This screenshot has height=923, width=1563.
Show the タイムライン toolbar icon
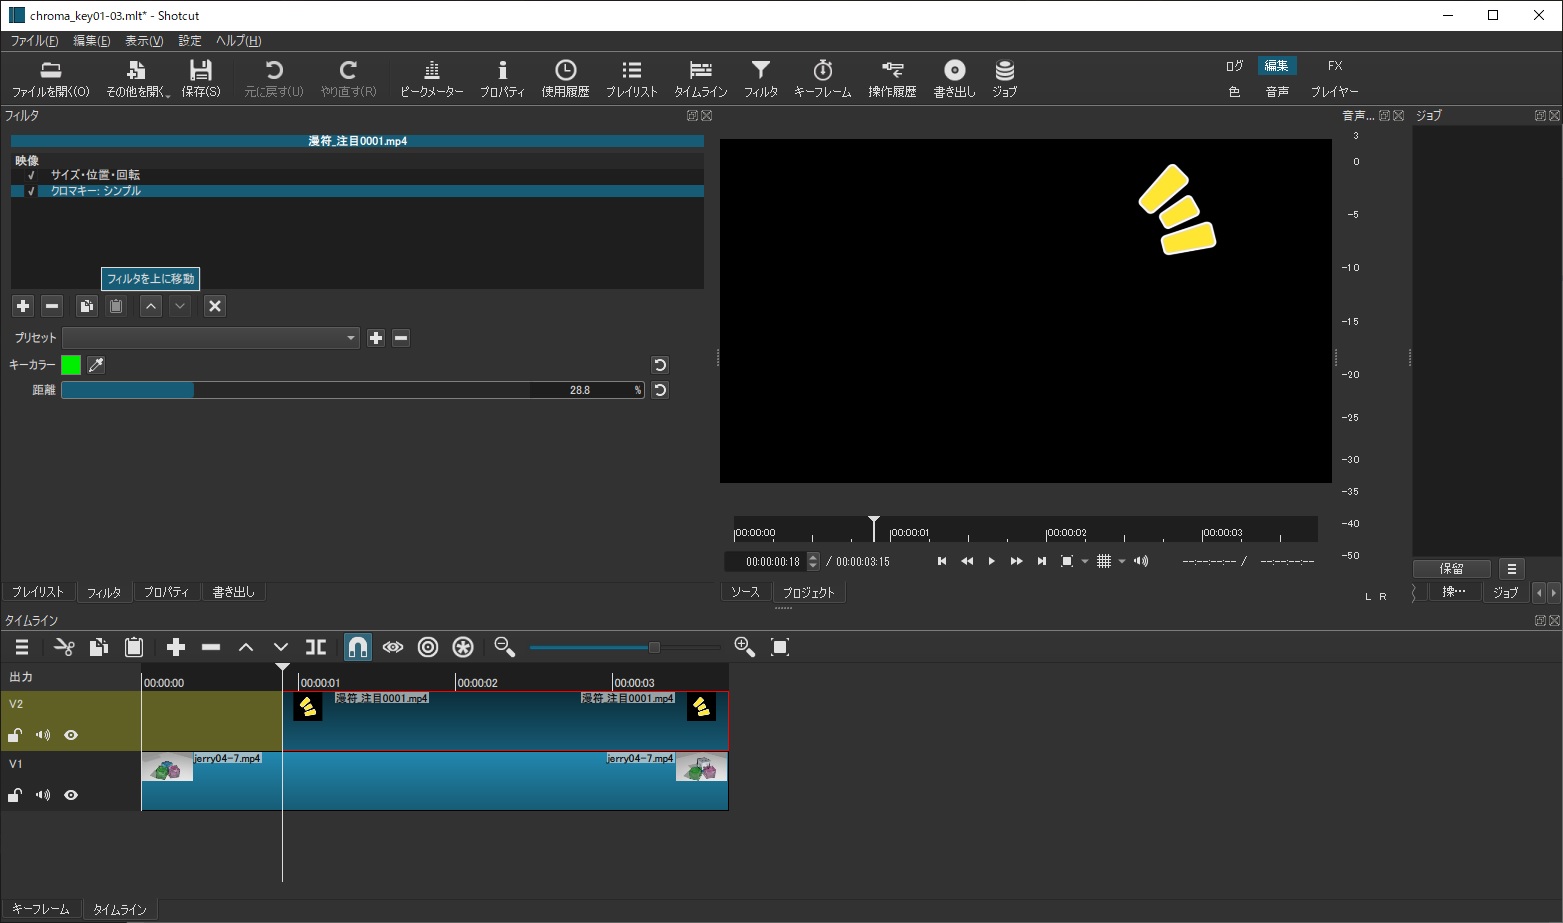click(701, 79)
